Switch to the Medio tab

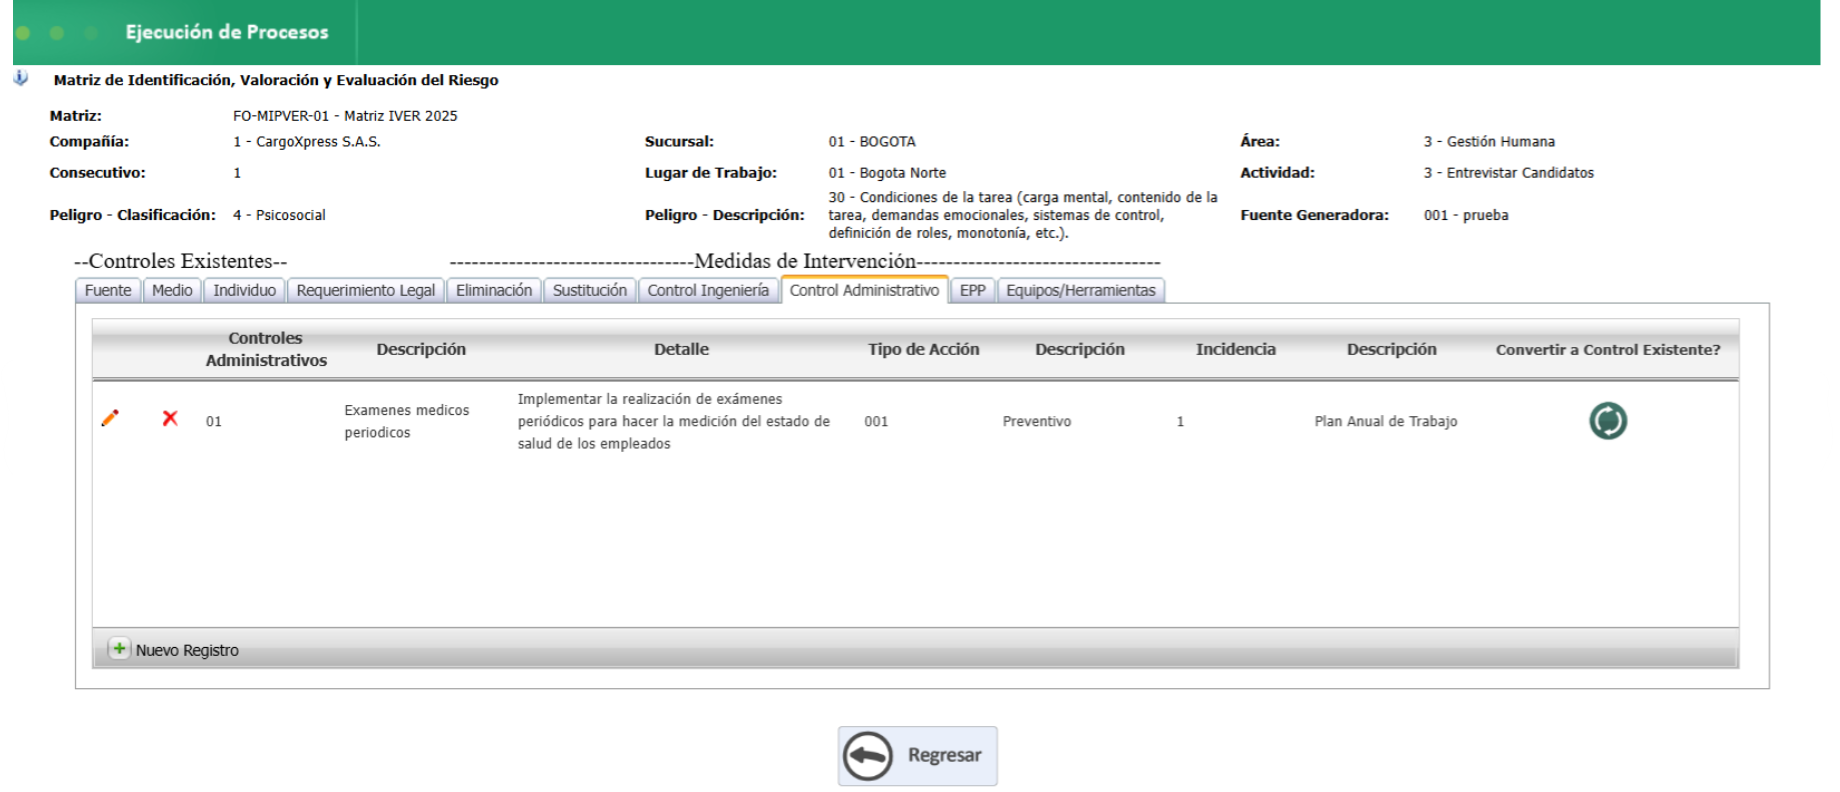pos(172,290)
